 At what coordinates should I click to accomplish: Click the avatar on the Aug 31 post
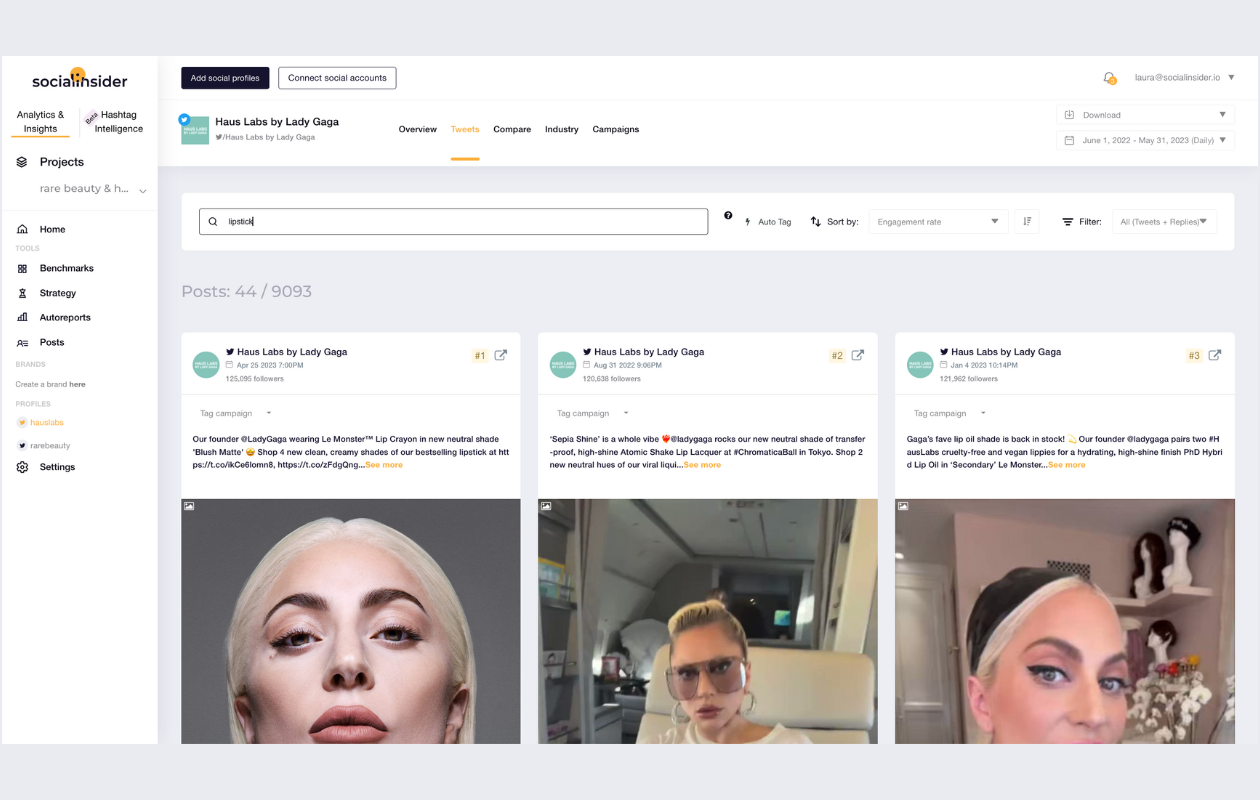[563, 364]
